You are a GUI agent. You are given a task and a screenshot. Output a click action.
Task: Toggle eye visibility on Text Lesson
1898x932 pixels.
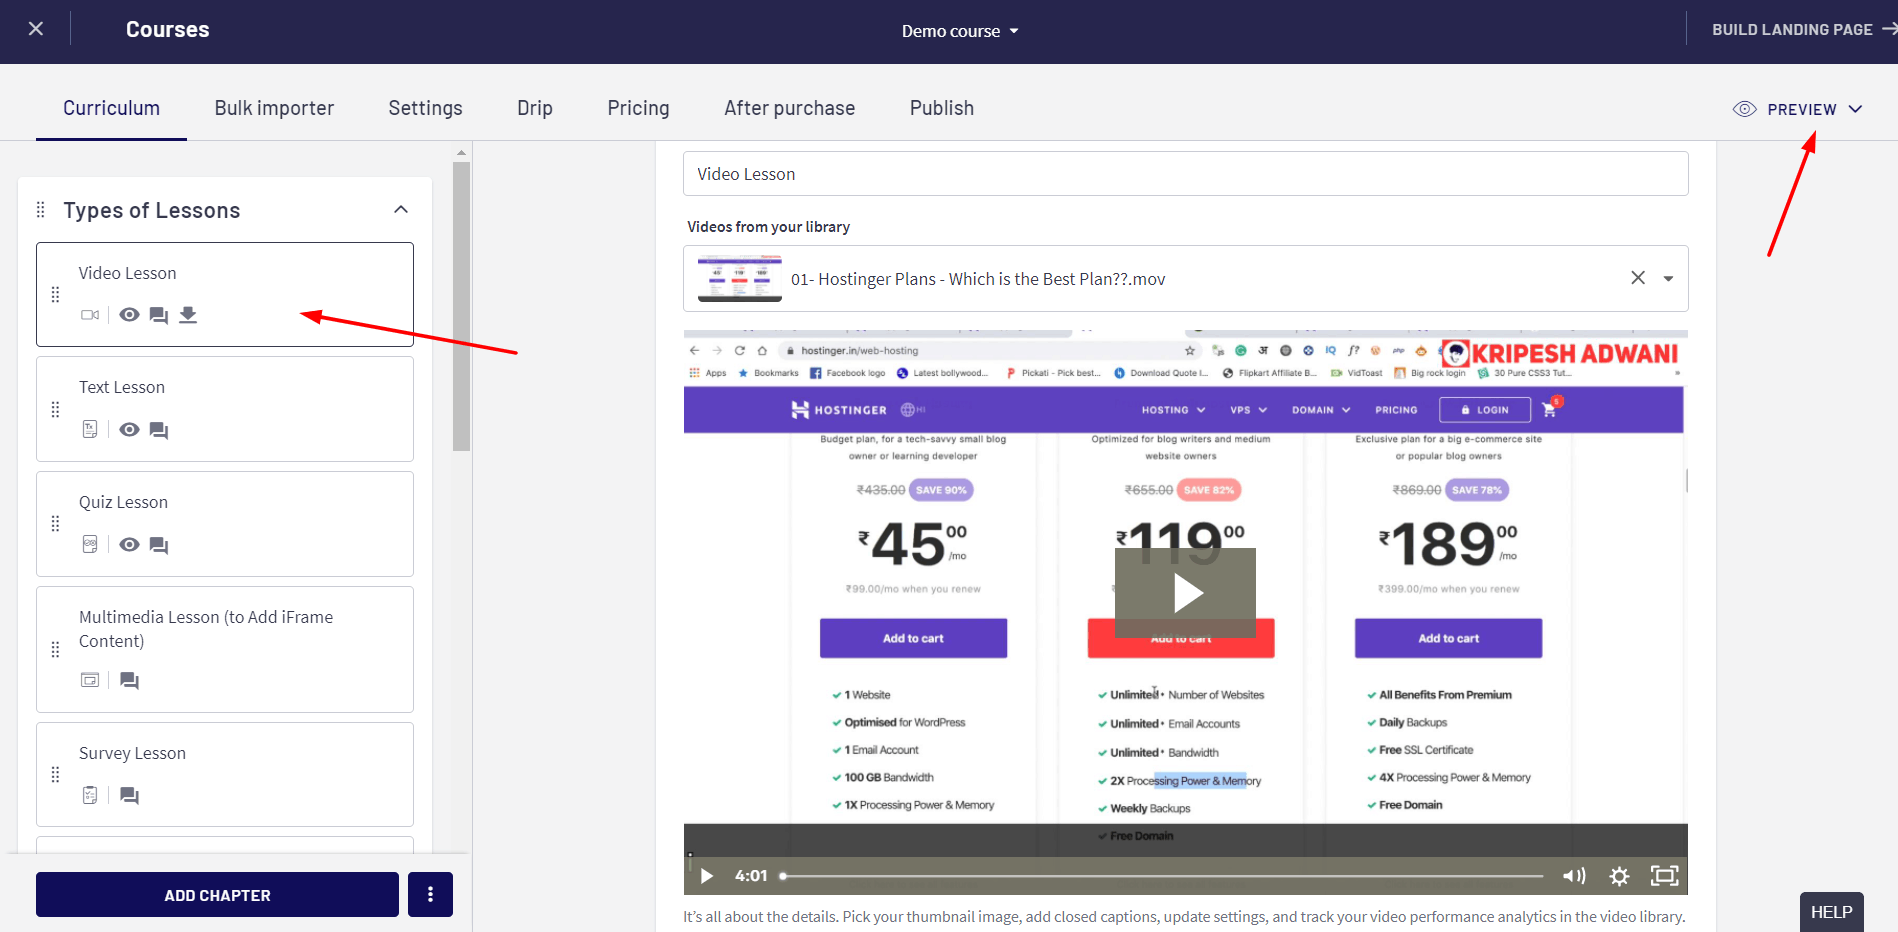click(x=129, y=430)
